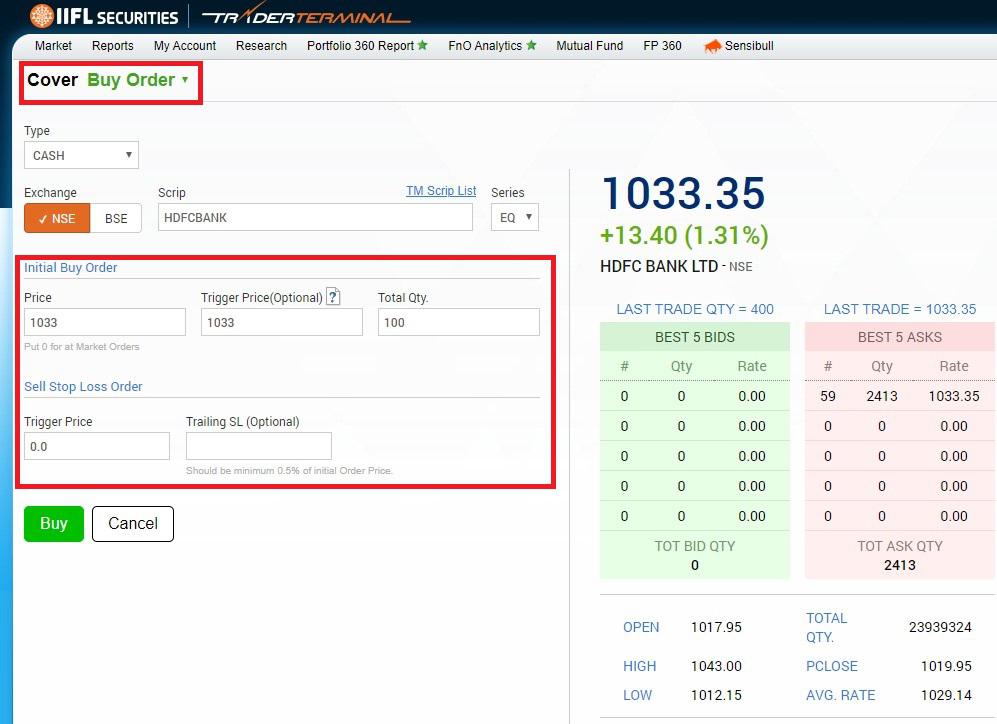Screen dimensions: 997x724
Task: Expand the Buy Order type dropdown
Action: click(137, 80)
